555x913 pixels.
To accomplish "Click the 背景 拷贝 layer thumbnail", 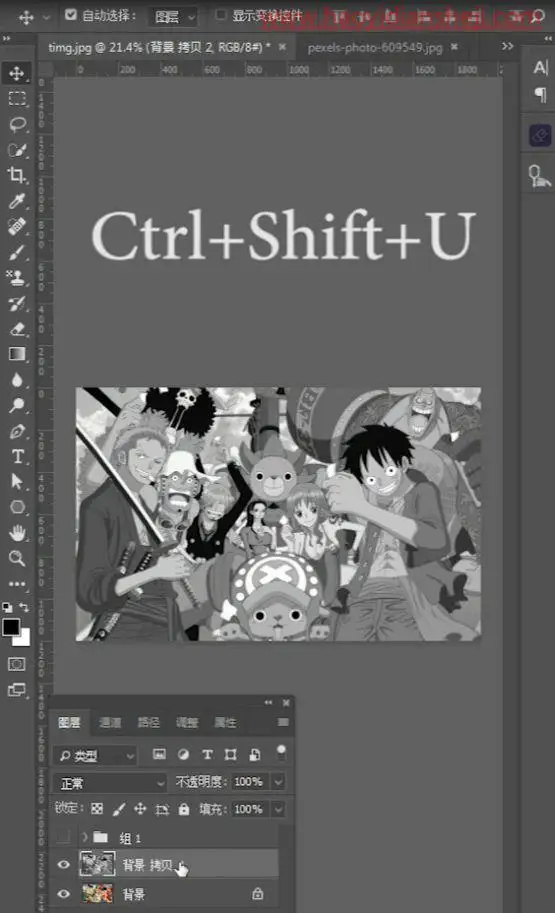I will (x=97, y=864).
